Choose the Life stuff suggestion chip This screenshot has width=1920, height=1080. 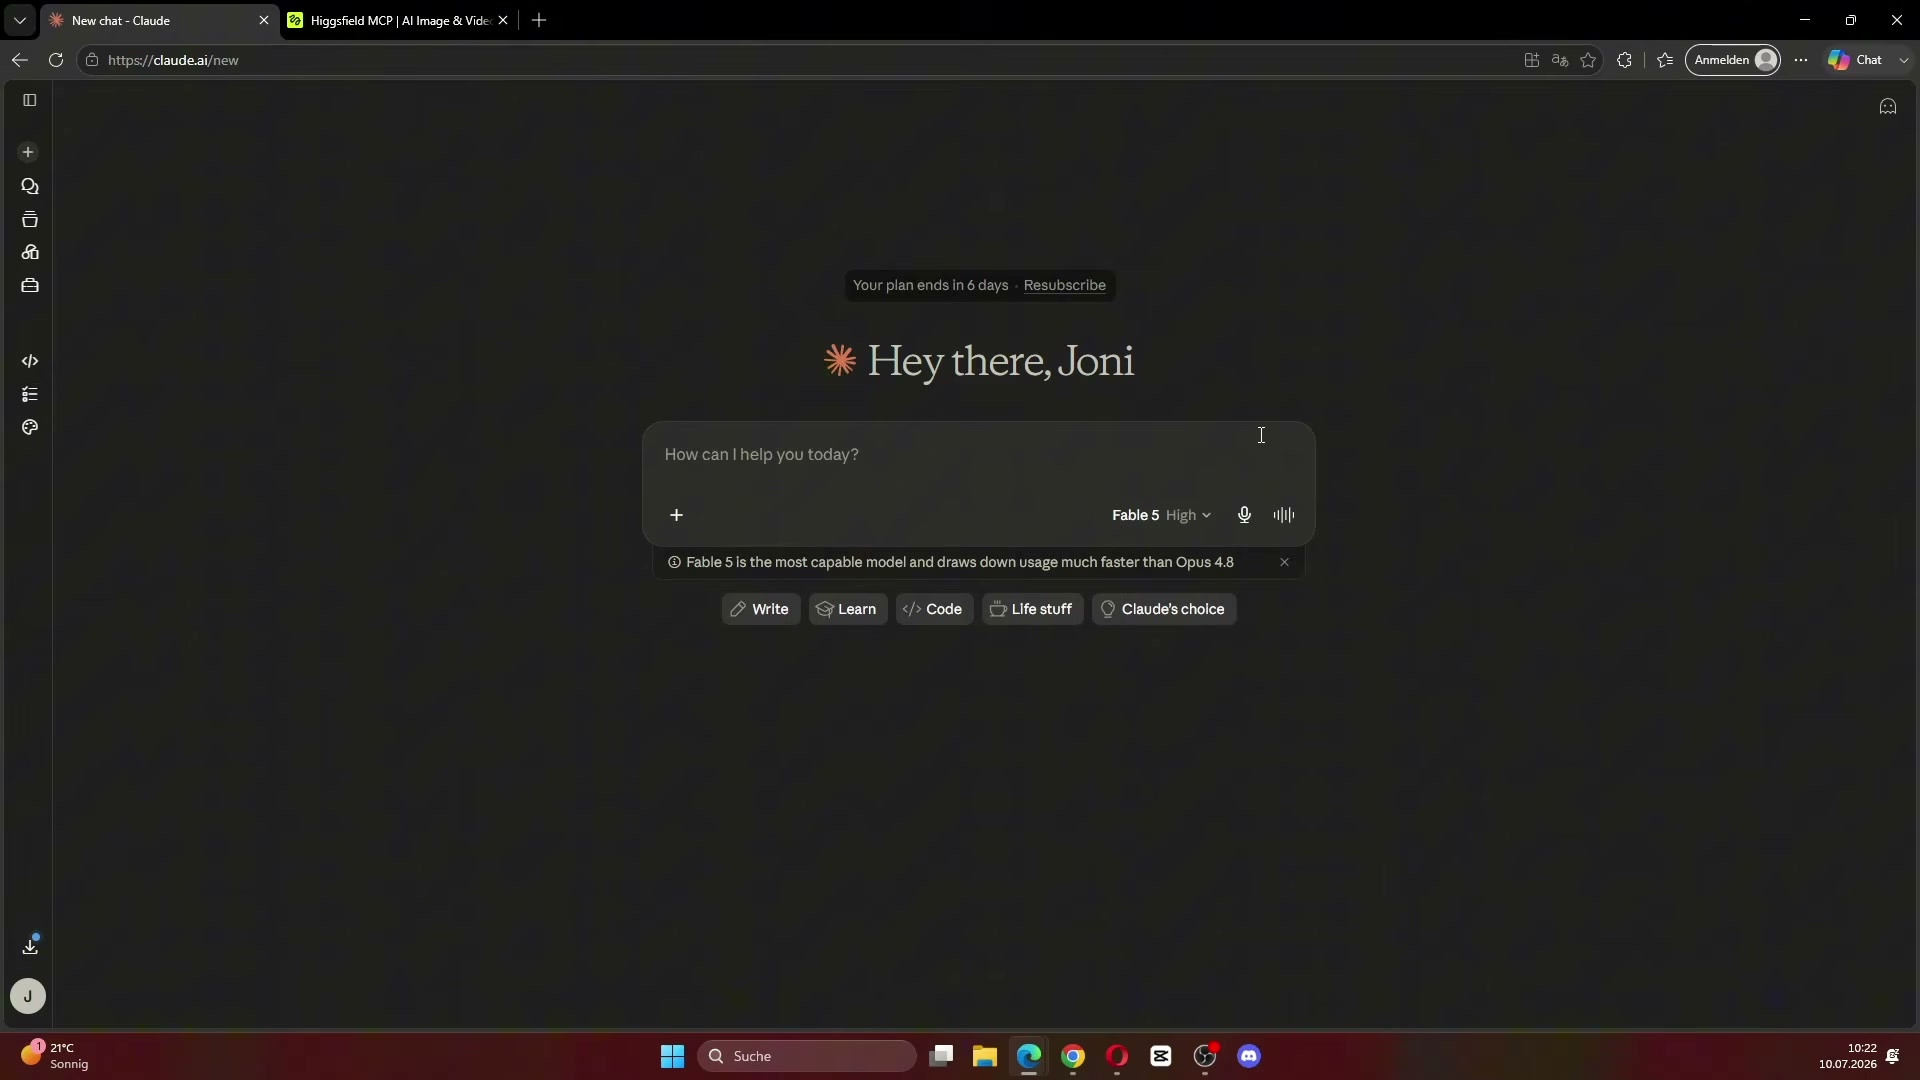[x=1032, y=609]
